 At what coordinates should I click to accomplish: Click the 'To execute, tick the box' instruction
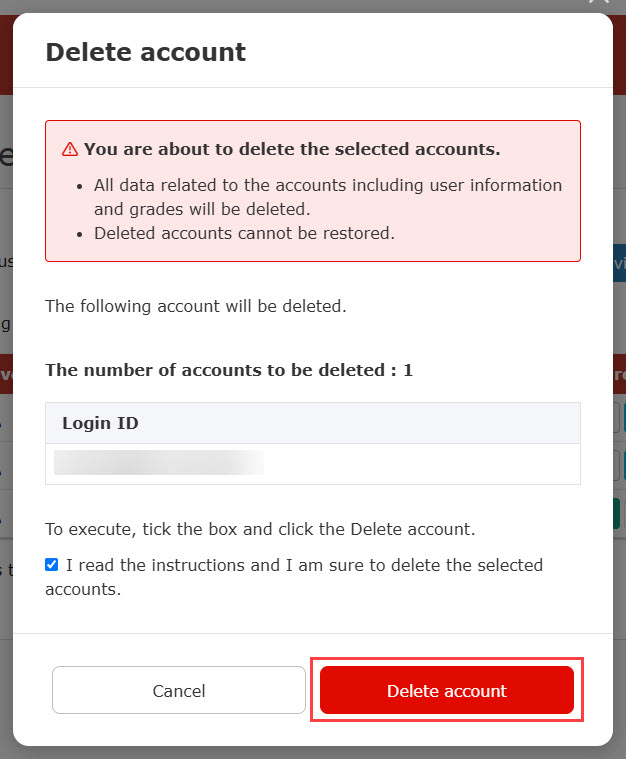260,528
